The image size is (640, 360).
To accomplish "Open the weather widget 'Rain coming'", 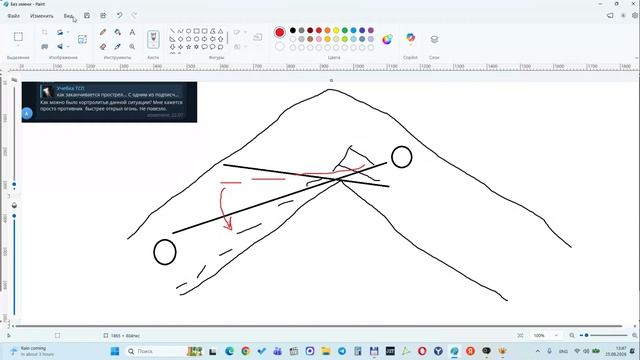I will (x=32, y=351).
